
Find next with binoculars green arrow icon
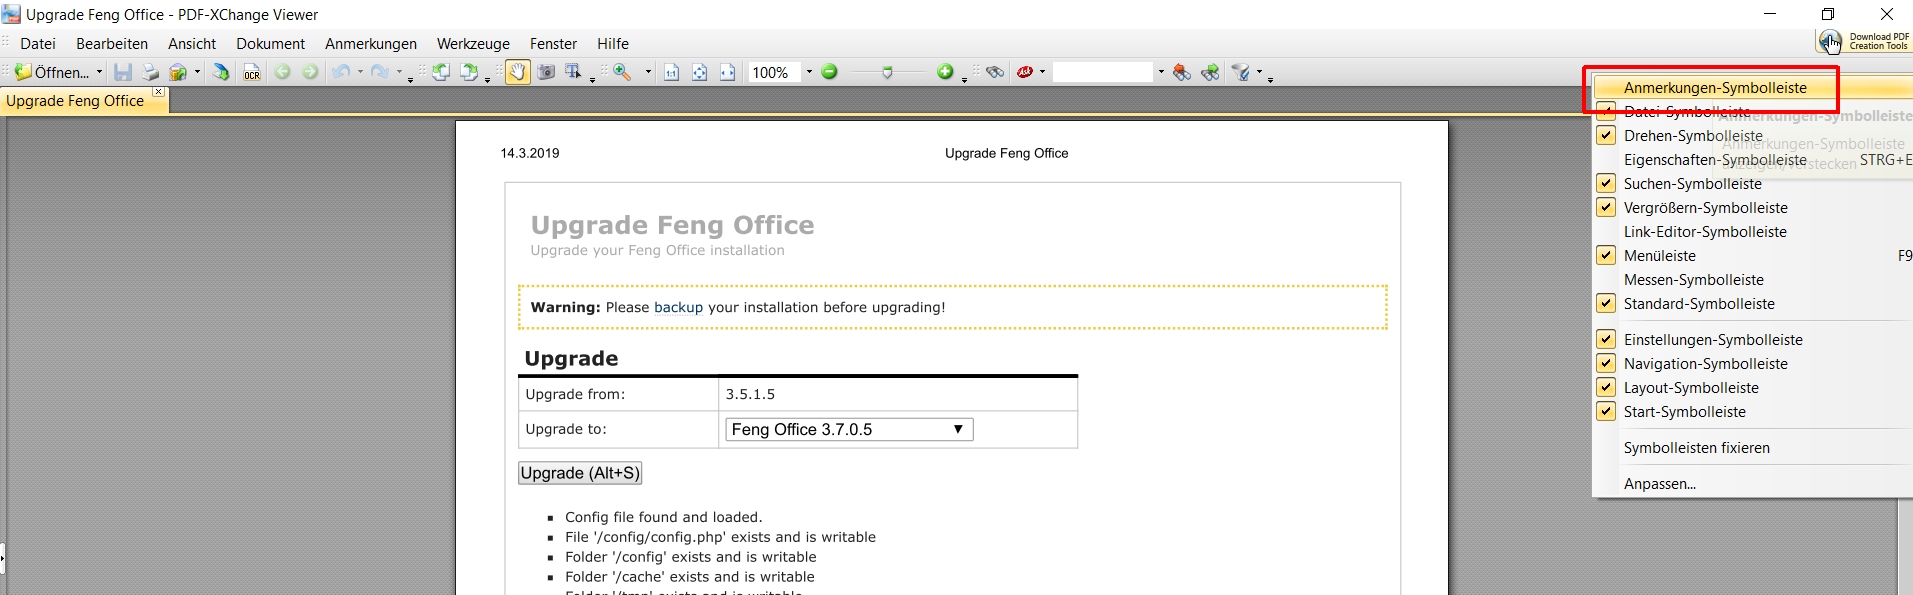1210,72
